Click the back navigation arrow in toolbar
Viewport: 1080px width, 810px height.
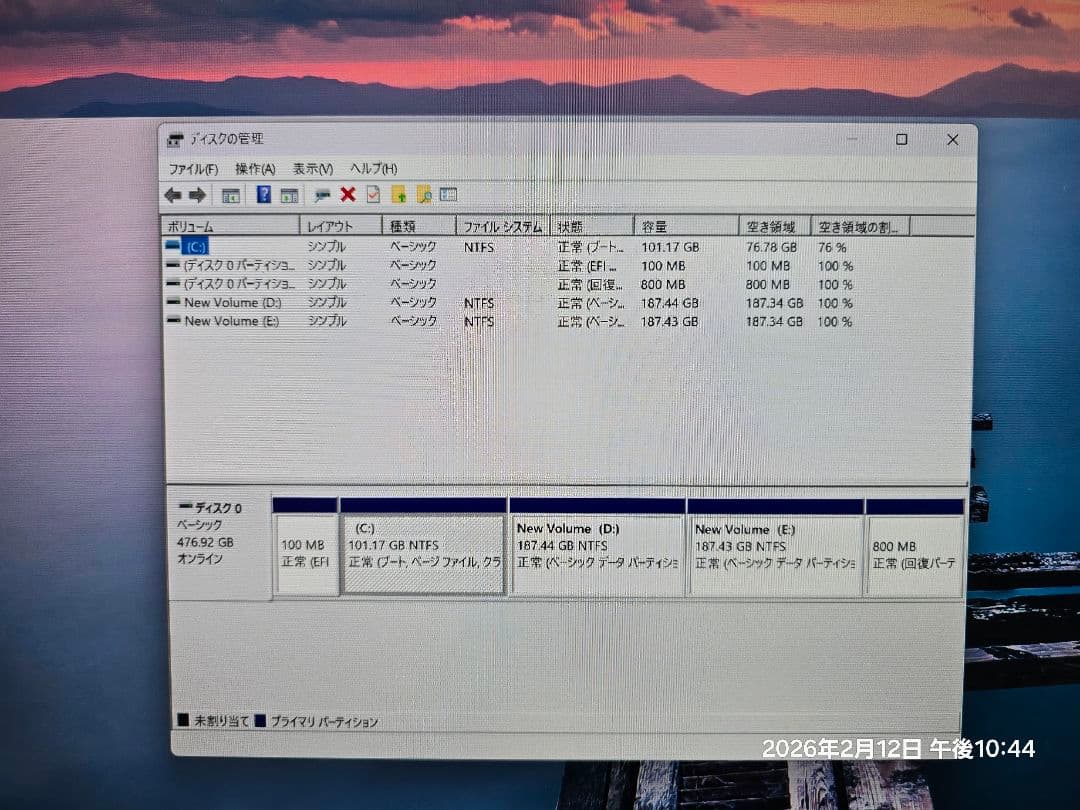point(173,195)
